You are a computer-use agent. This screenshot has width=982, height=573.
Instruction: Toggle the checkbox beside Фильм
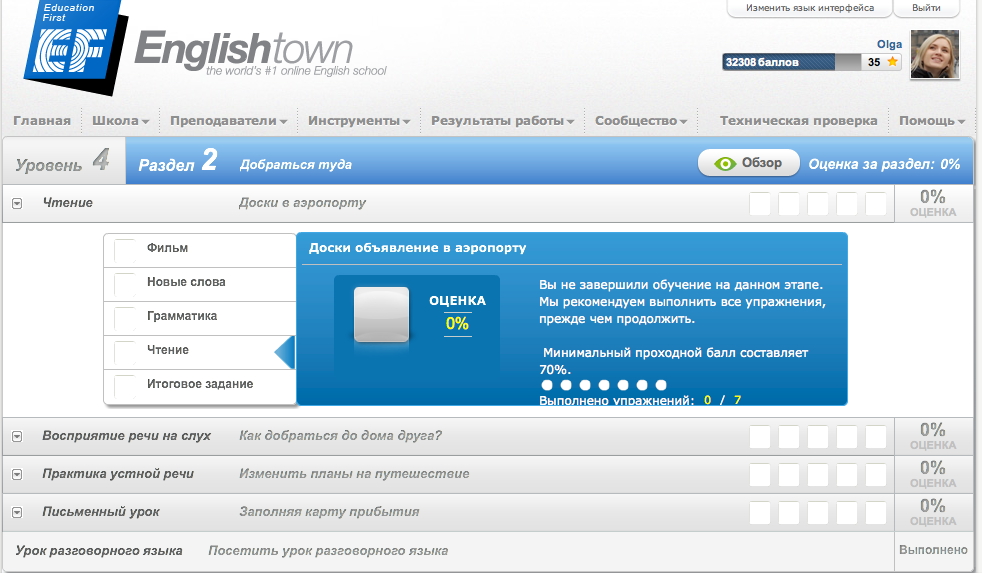click(125, 250)
